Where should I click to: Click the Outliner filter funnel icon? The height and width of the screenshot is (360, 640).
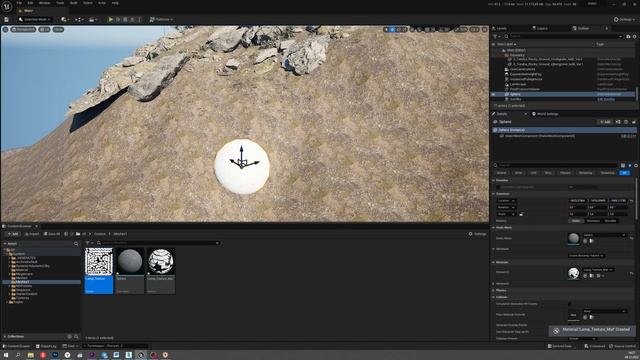[496, 36]
